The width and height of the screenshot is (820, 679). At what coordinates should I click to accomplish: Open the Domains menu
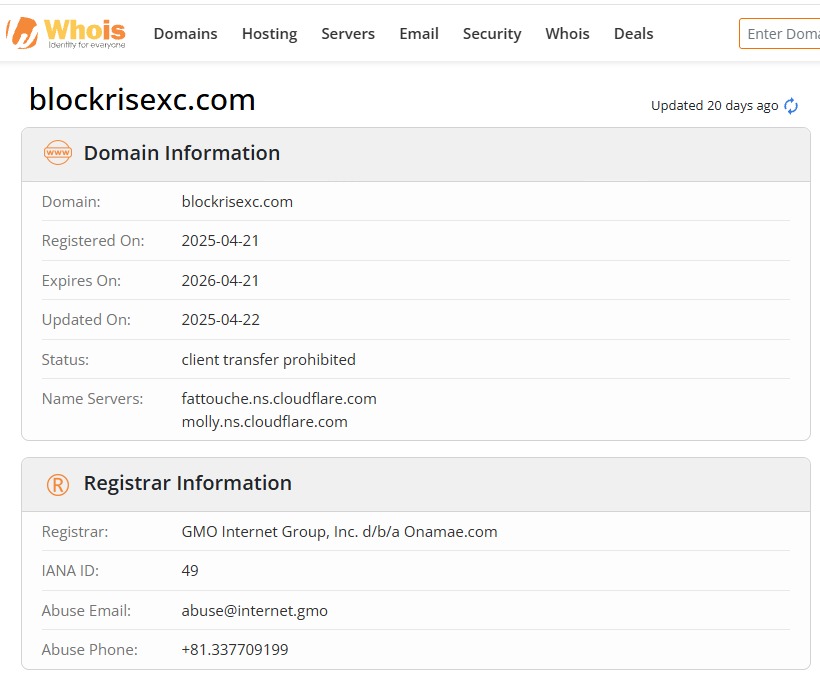coord(185,34)
